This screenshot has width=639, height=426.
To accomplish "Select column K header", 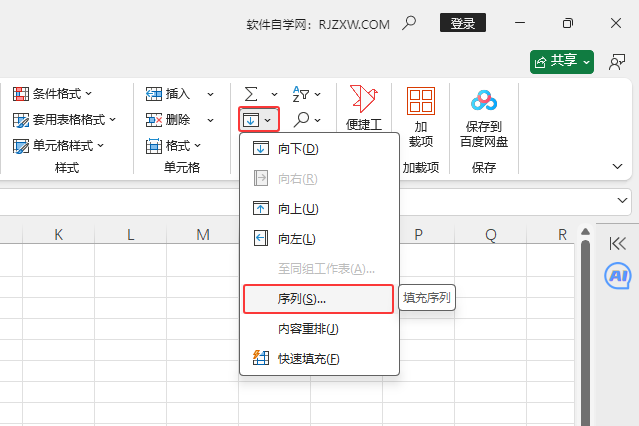I will coord(58,235).
